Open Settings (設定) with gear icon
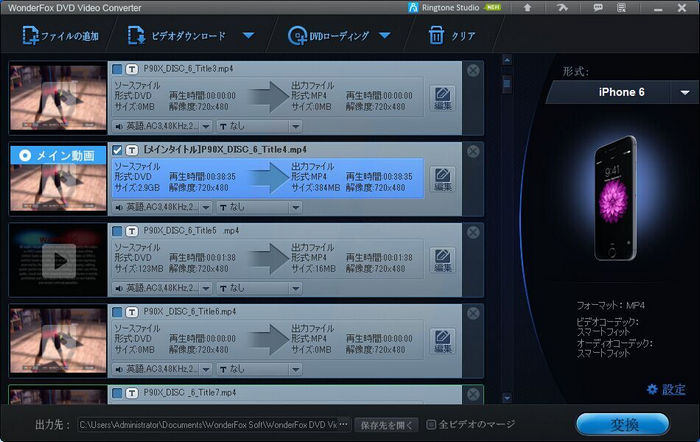 coord(666,389)
